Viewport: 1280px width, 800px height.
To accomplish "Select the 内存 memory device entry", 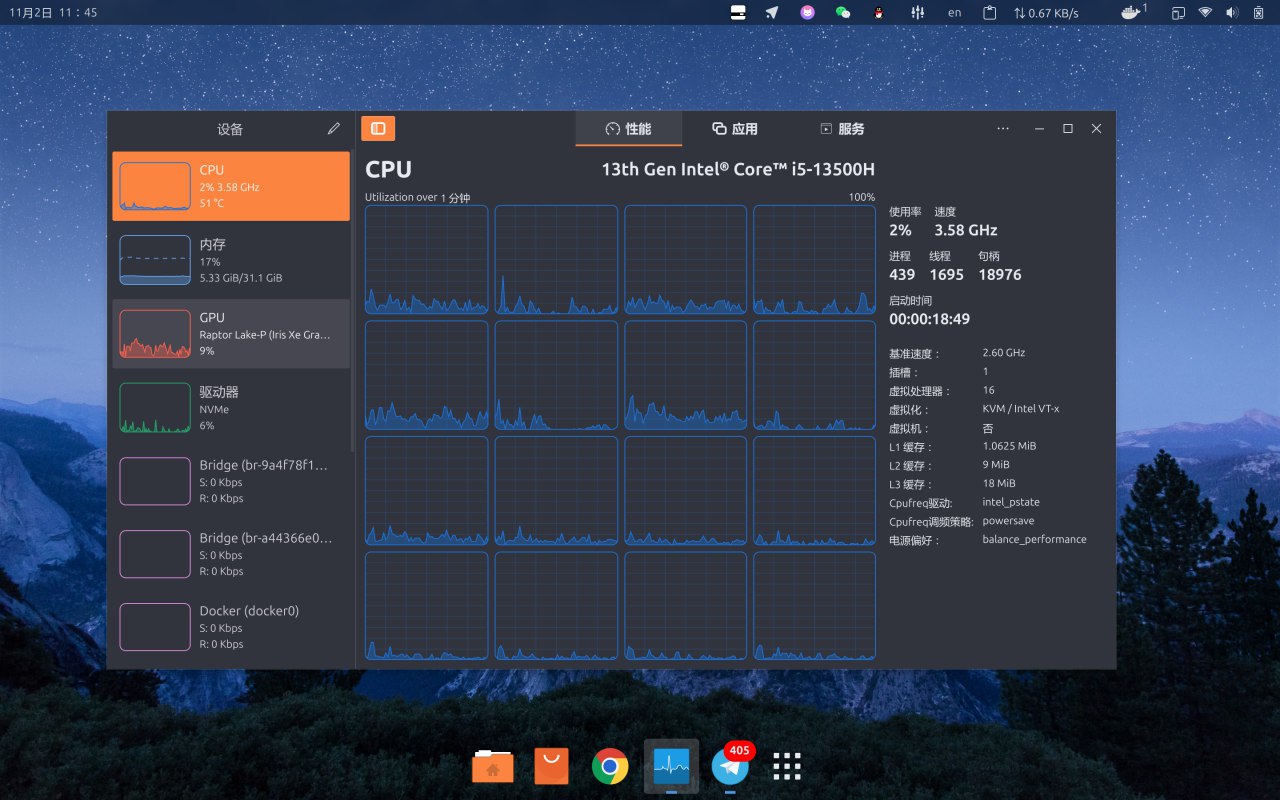I will click(x=230, y=260).
